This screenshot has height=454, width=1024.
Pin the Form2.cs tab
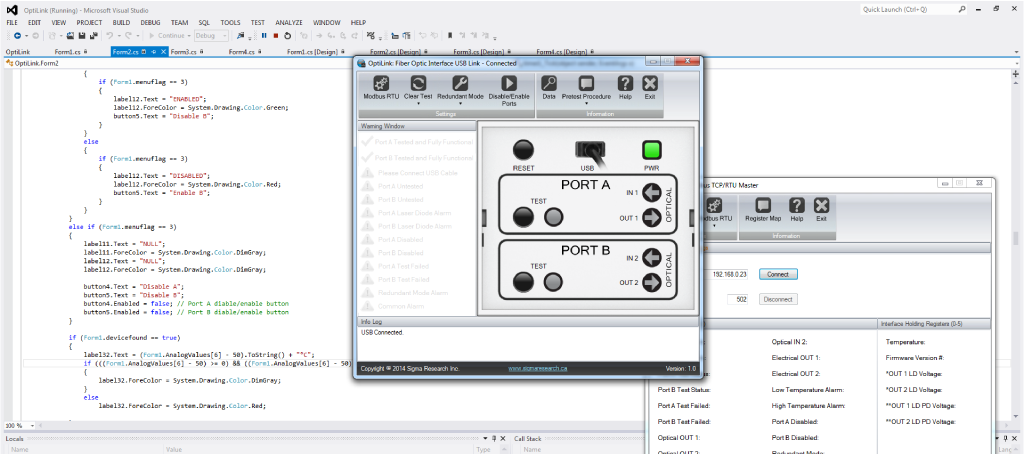[x=153, y=52]
